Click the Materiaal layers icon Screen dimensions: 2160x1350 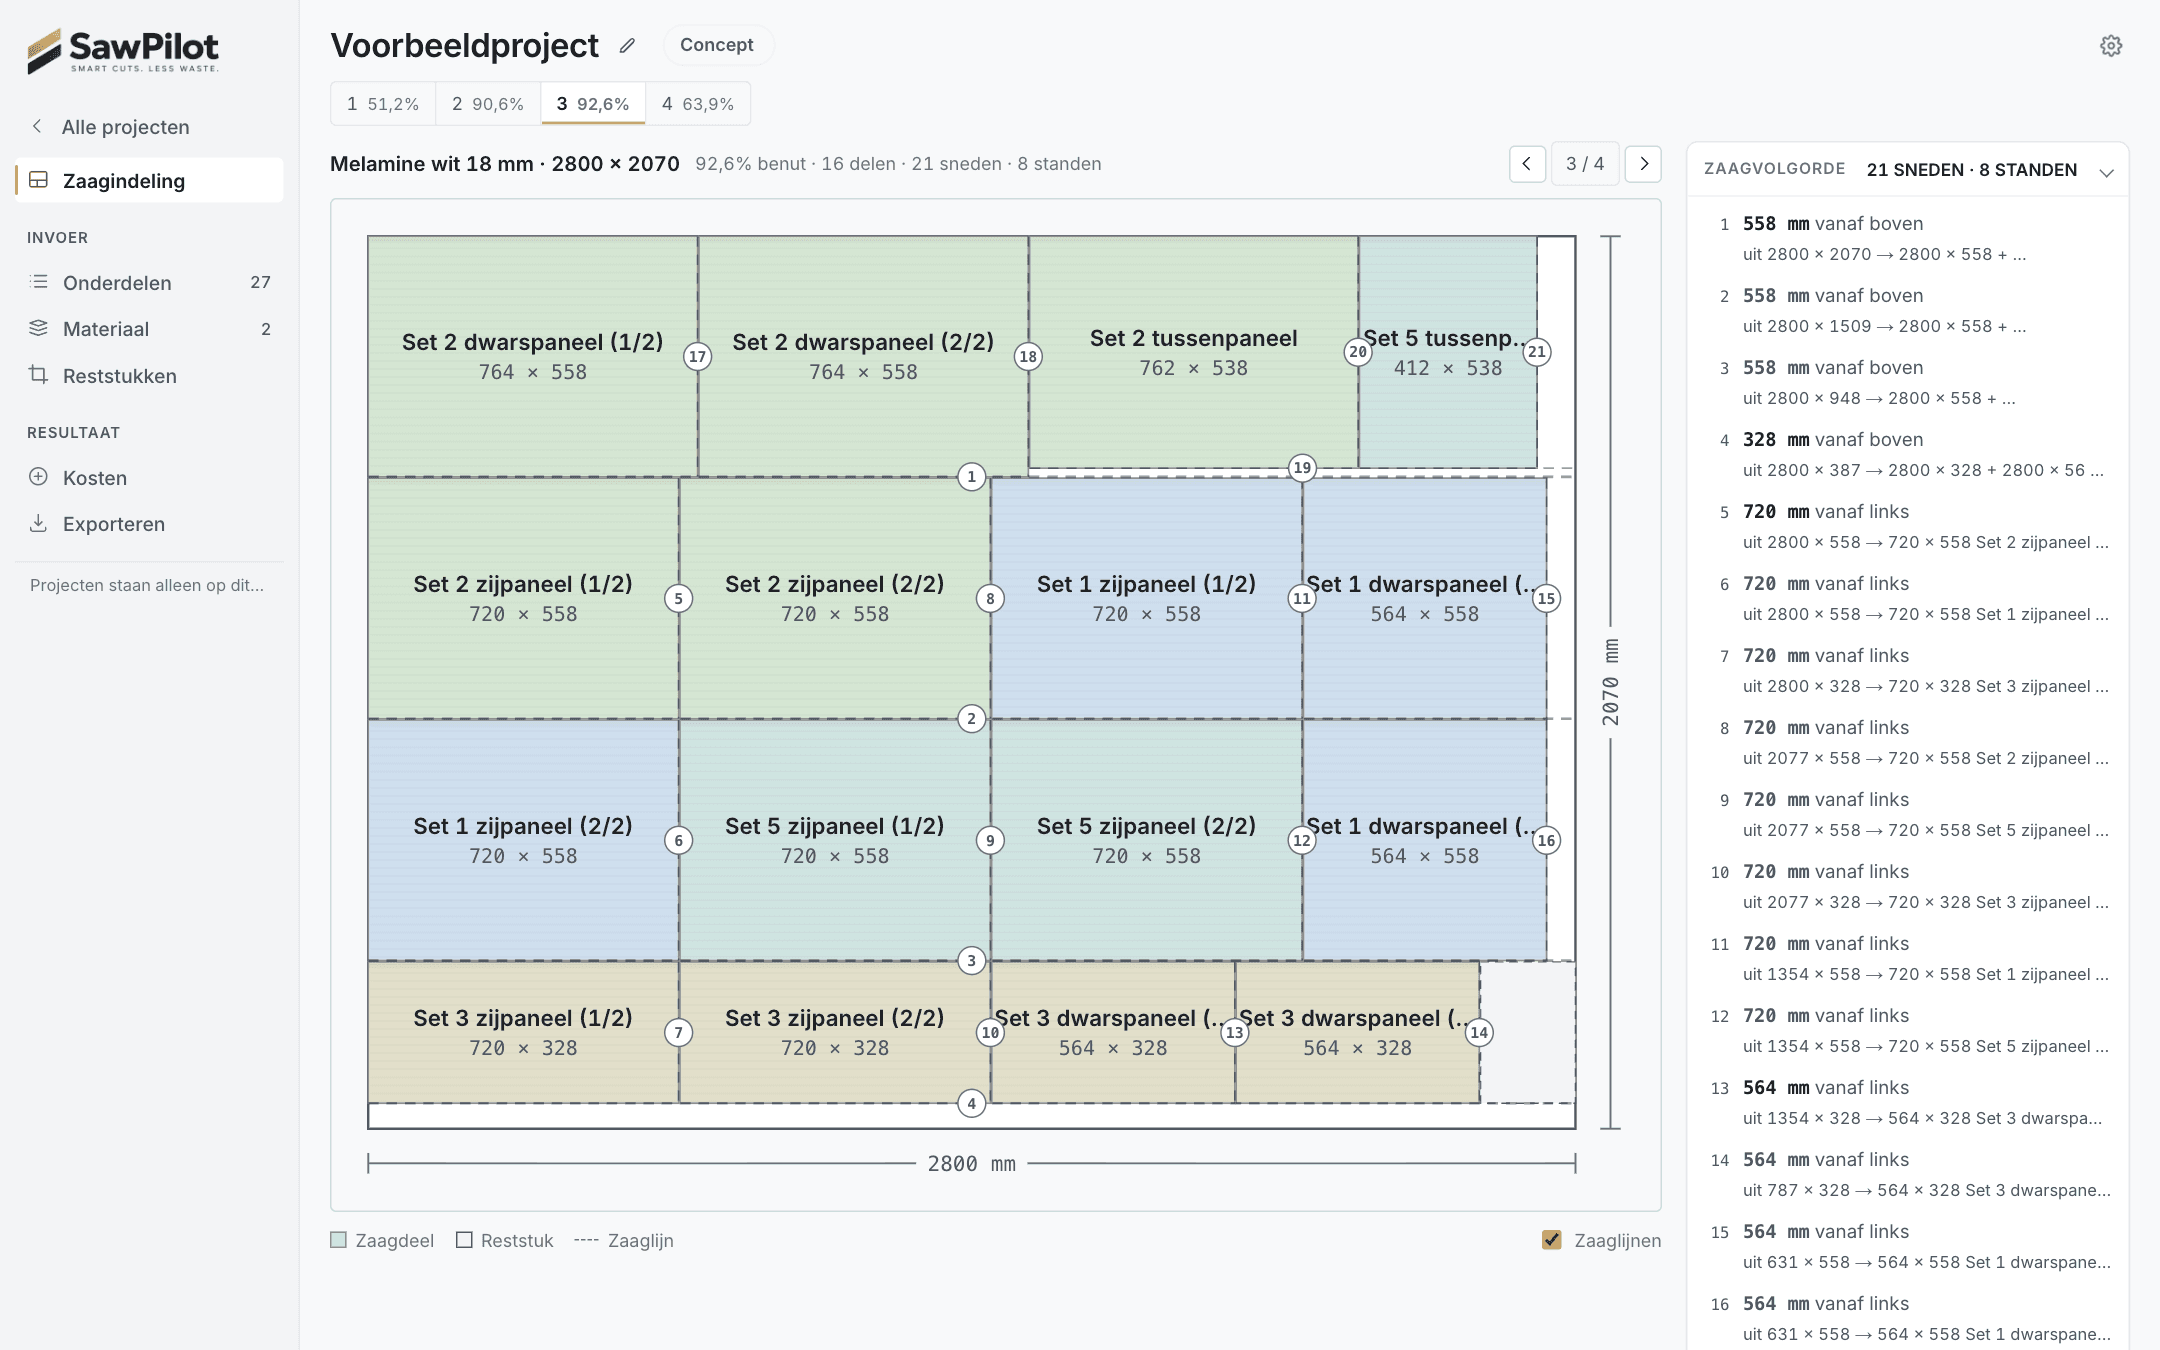click(x=38, y=328)
